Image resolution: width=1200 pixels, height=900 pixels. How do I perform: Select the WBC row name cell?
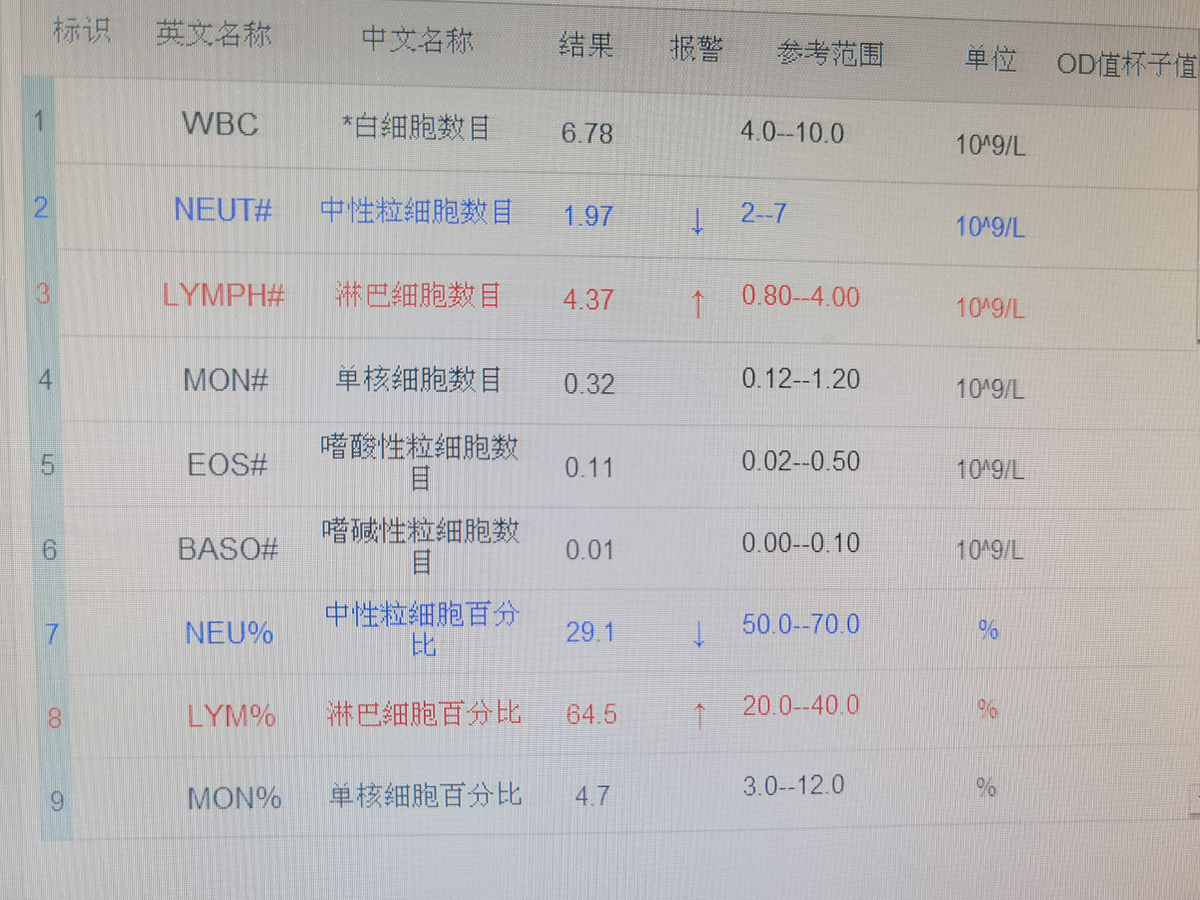(x=220, y=124)
